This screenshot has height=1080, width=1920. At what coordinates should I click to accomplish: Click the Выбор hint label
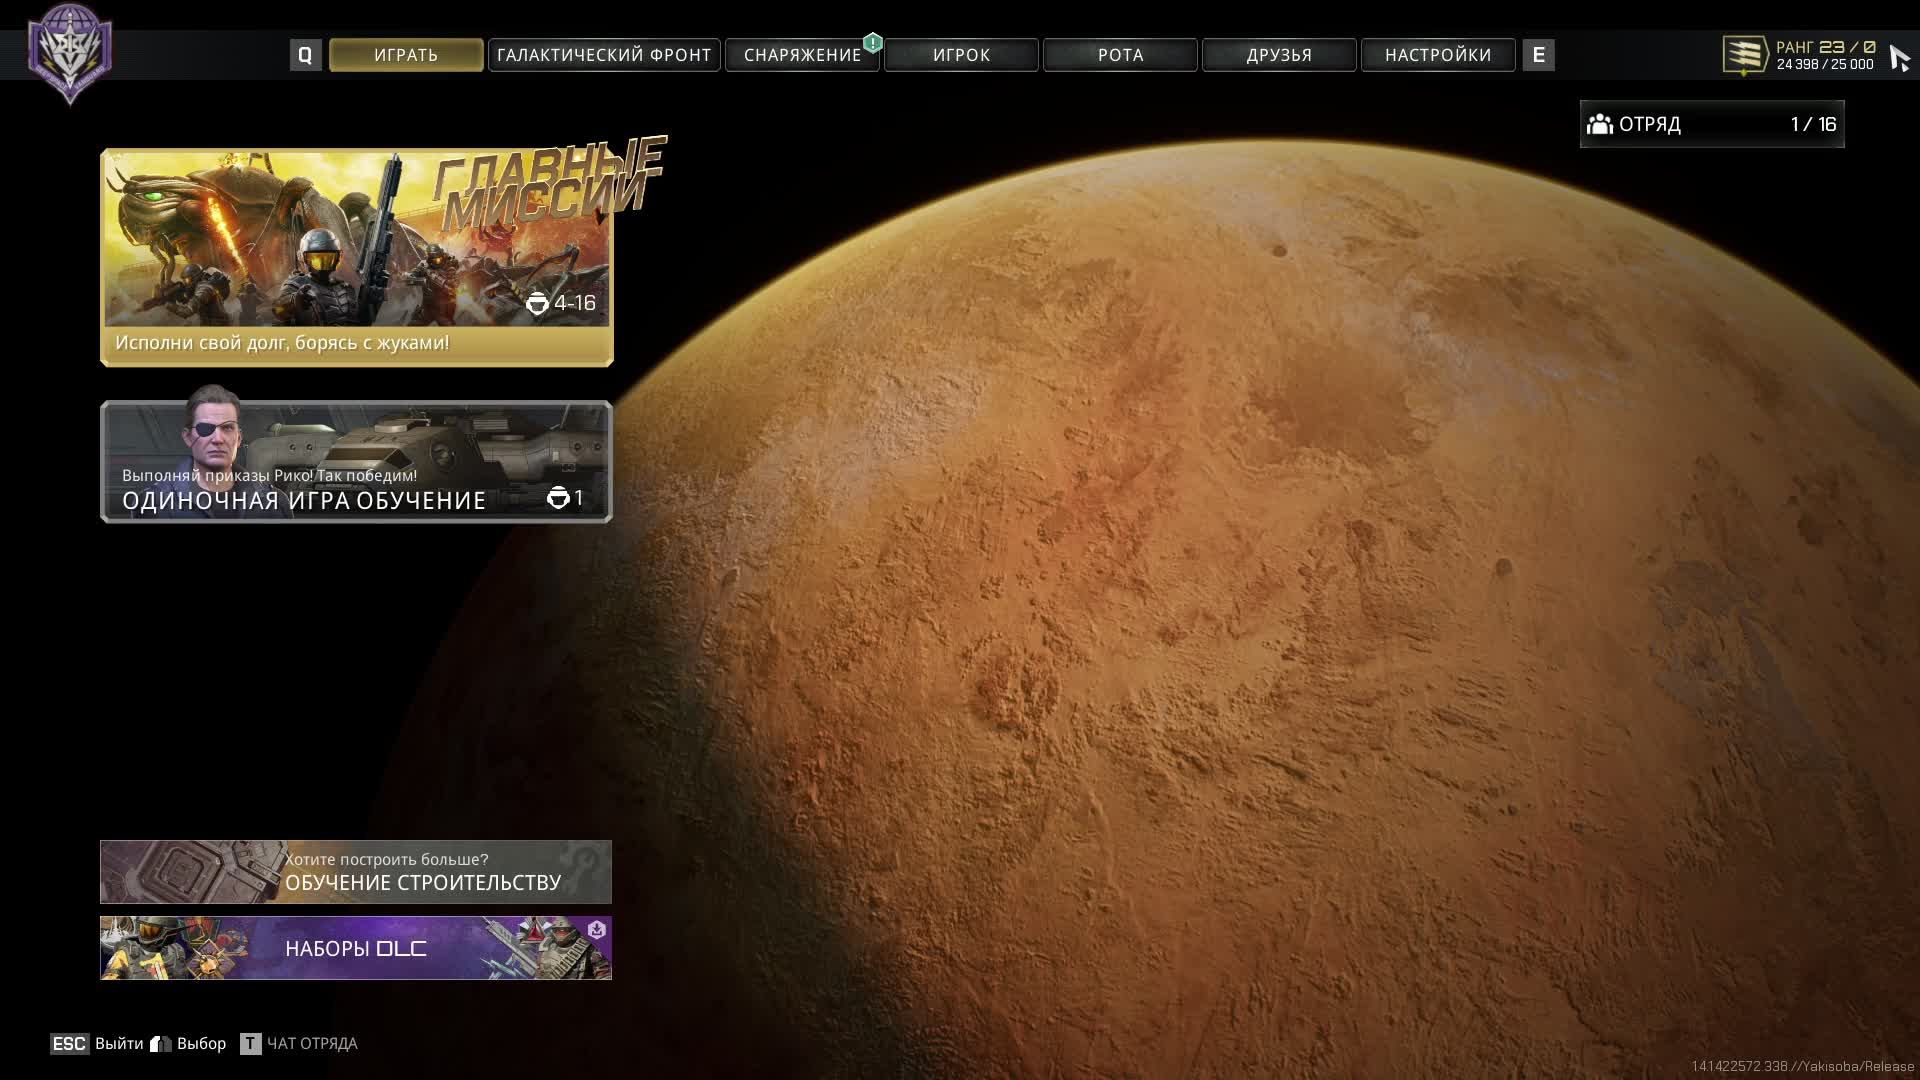[201, 1043]
